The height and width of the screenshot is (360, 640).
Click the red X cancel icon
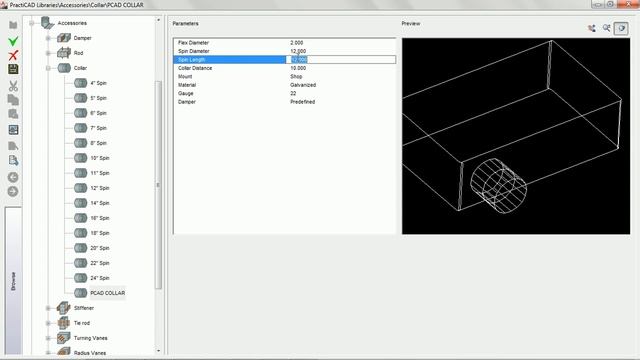coord(13,55)
